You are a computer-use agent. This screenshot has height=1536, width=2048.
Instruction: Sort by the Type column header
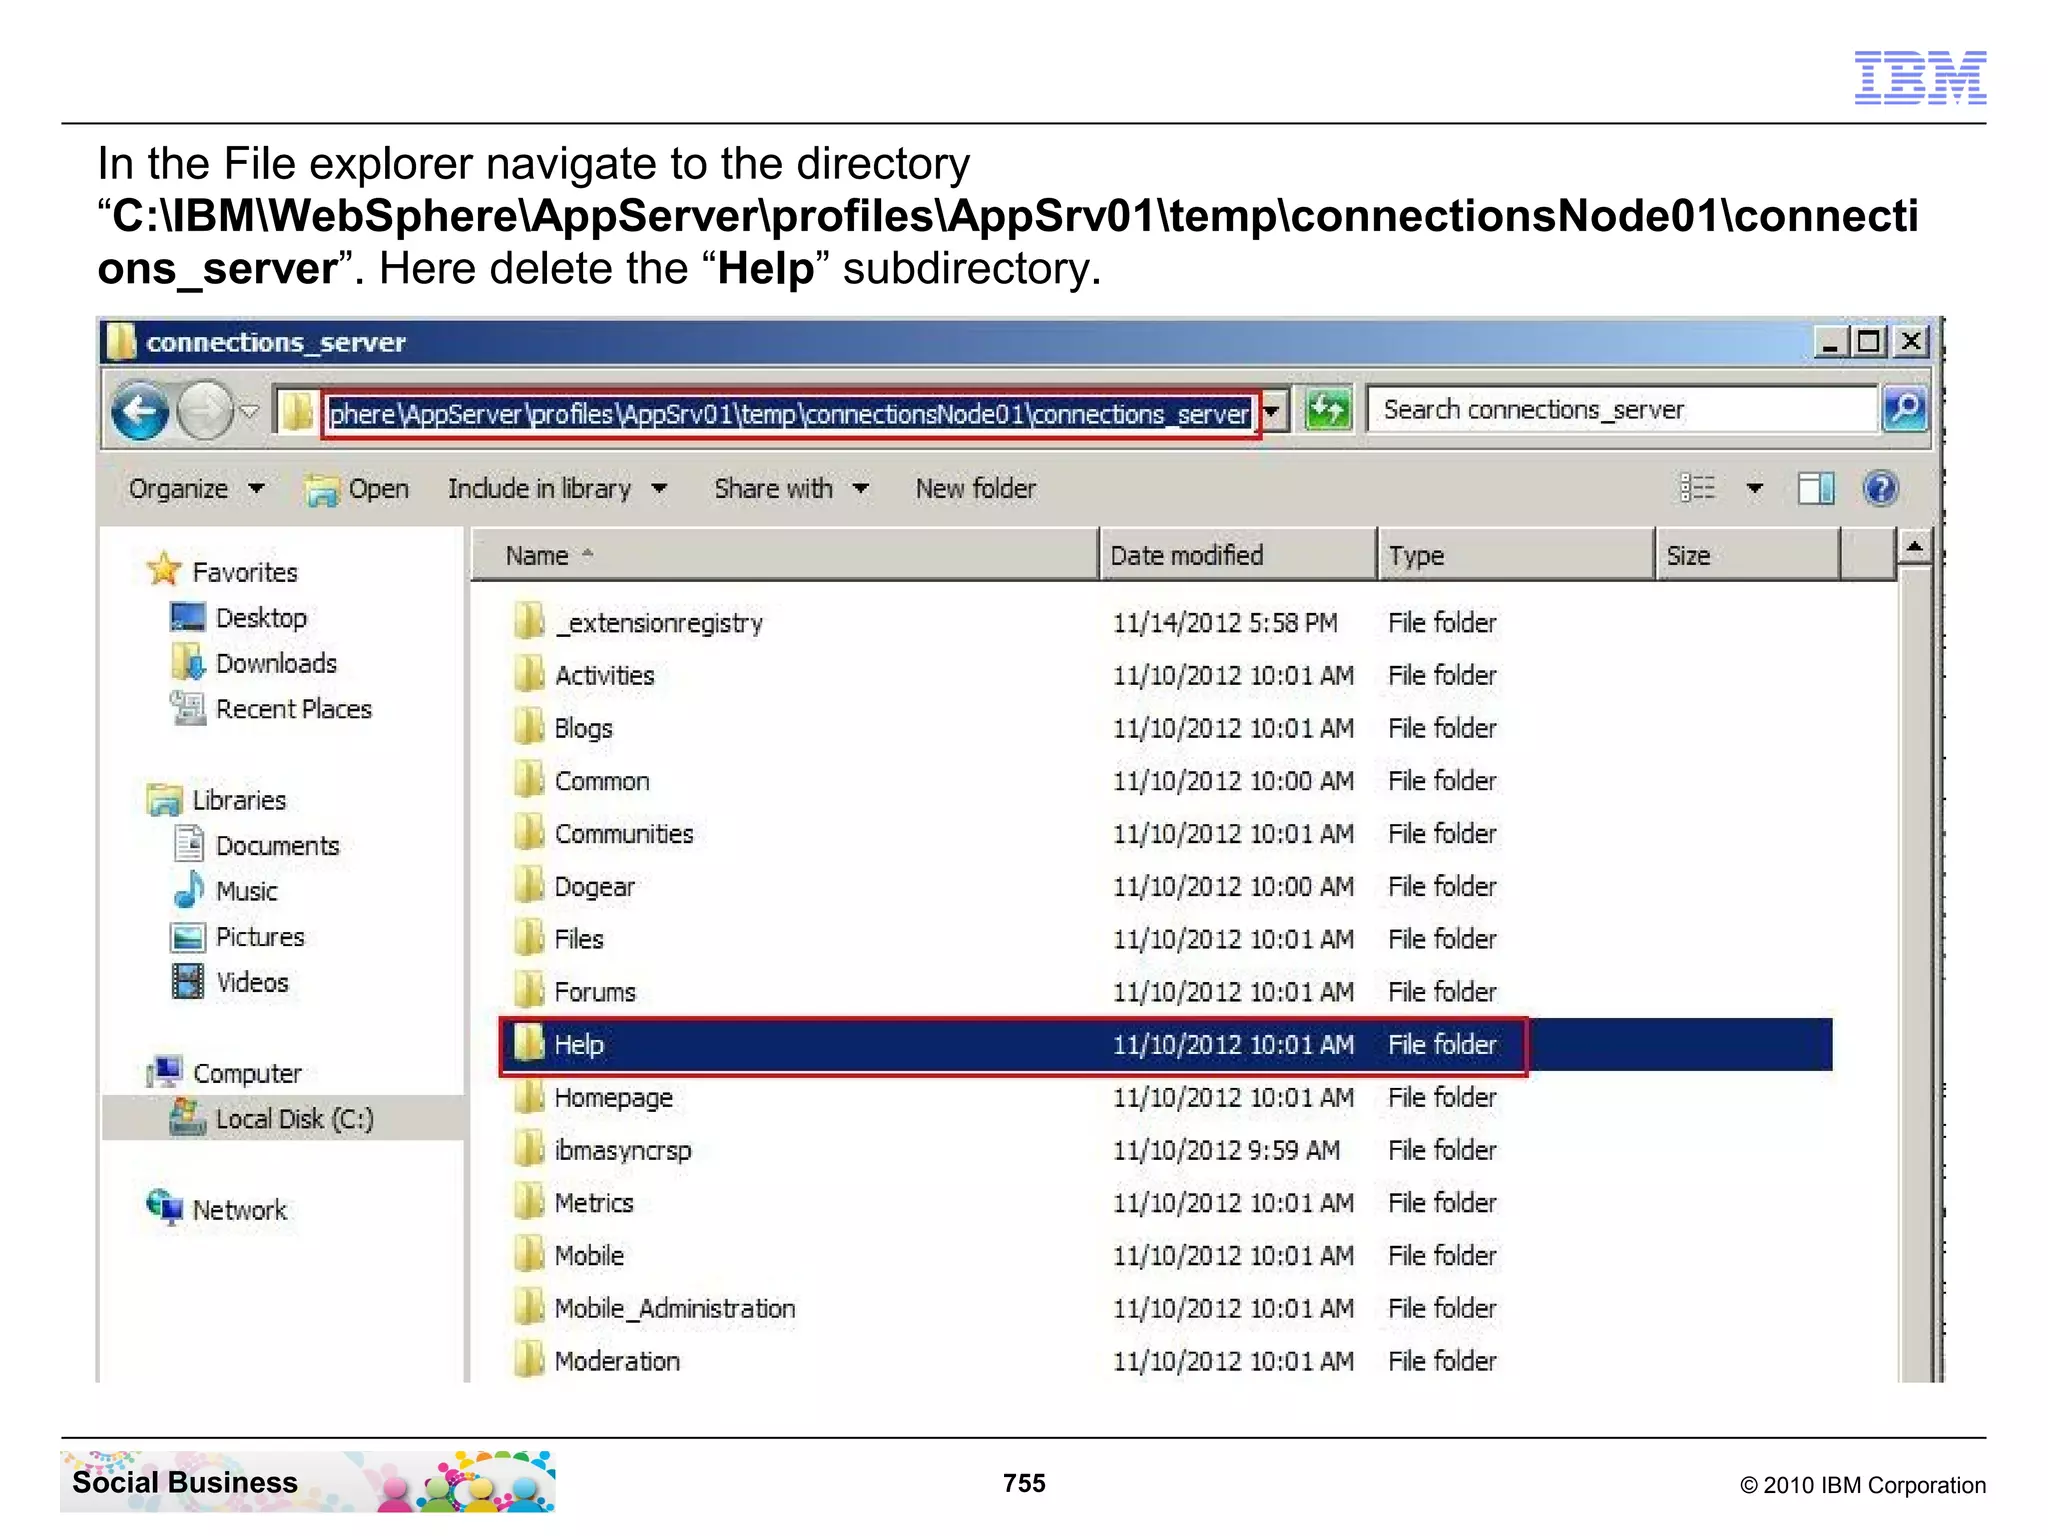[x=1516, y=555]
